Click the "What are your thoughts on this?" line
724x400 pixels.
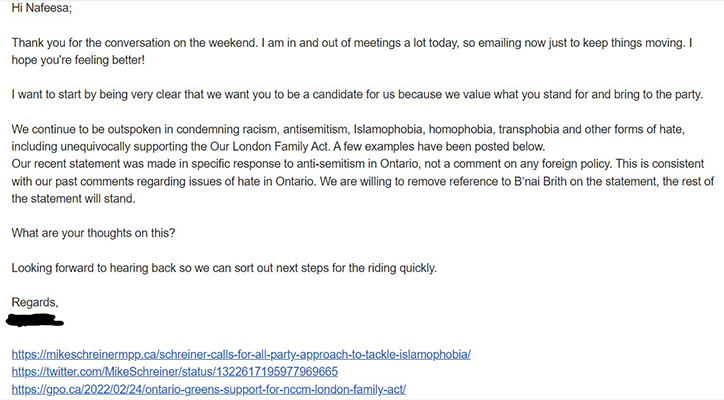(x=93, y=233)
